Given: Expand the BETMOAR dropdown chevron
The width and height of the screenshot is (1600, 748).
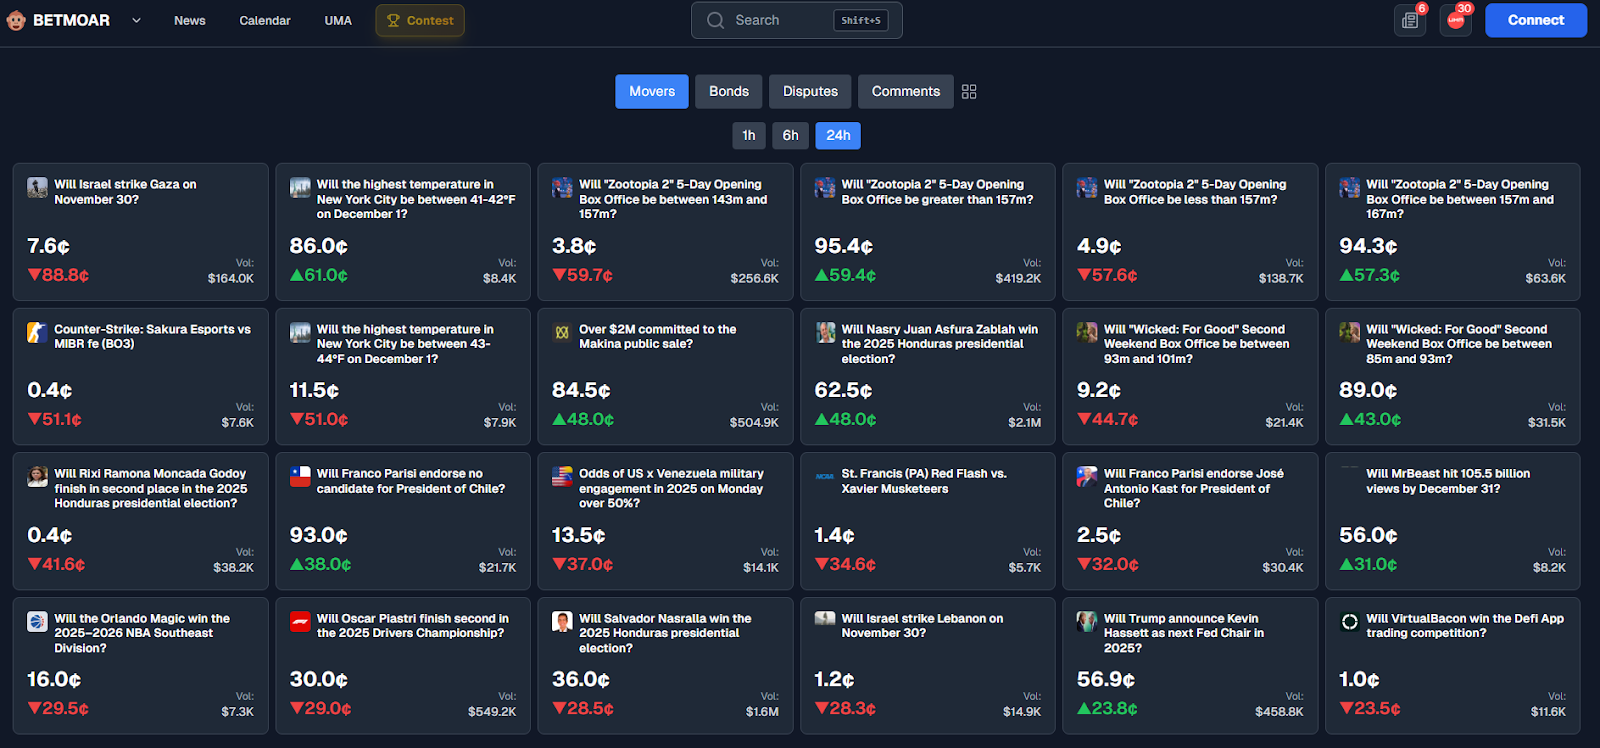Looking at the screenshot, I should (136, 20).
